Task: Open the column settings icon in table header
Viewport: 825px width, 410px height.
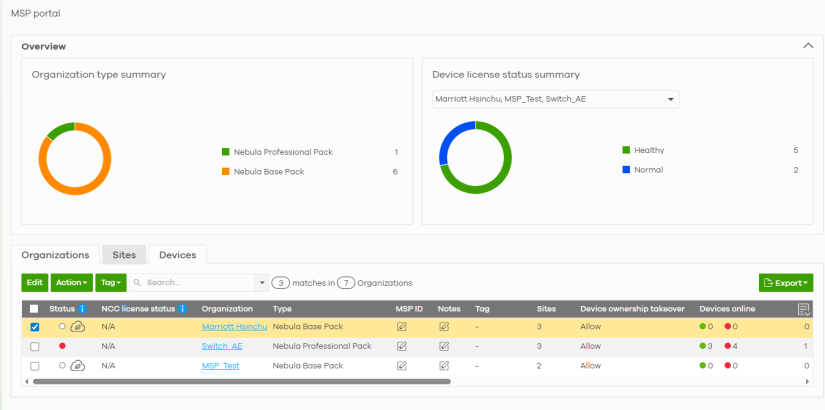Action: click(803, 309)
